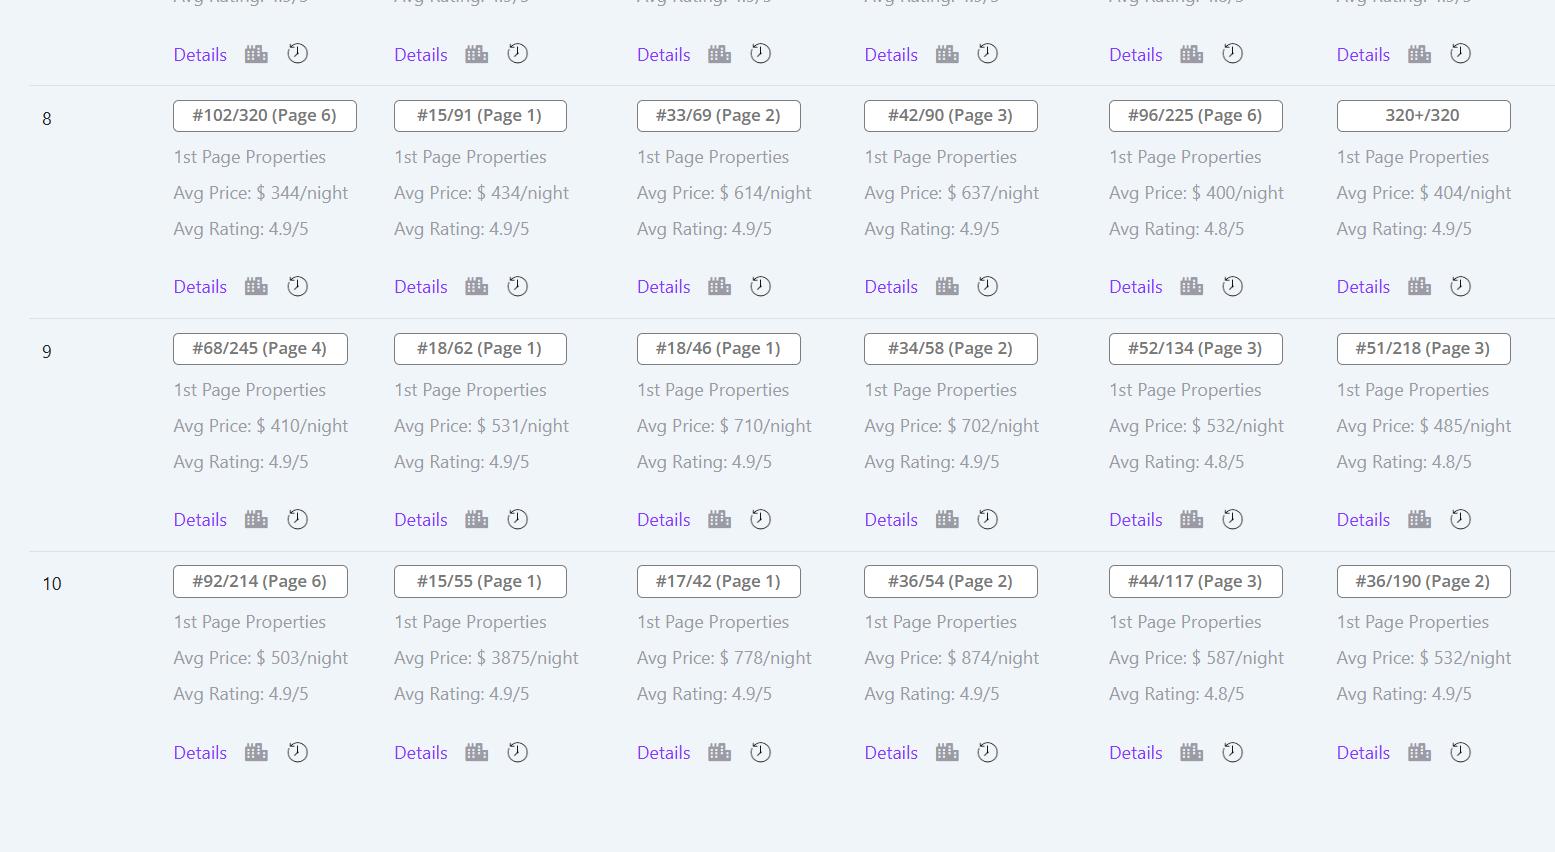Open history clock icon below #15/91 ranking
1555x852 pixels.
tap(517, 286)
